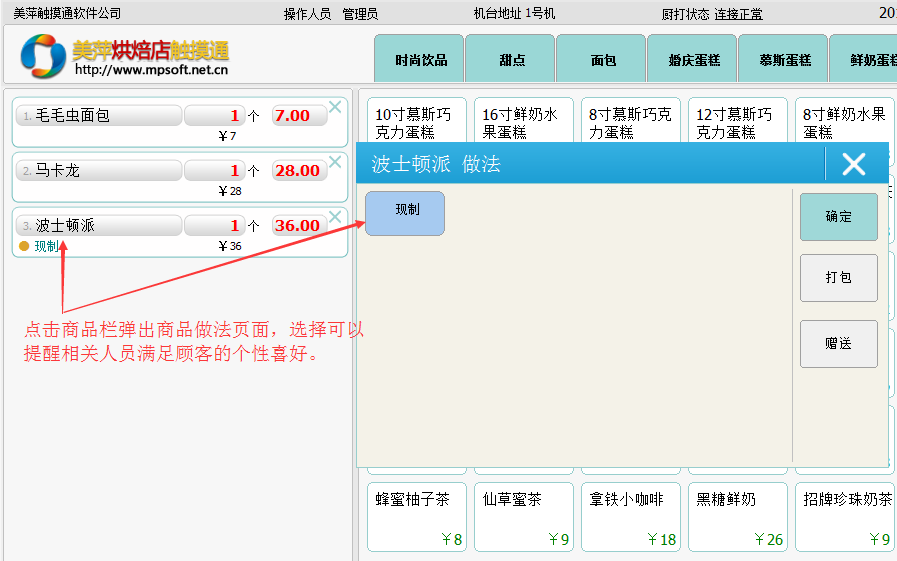Switch to 甜点 category tab
This screenshot has width=897, height=561.
pyautogui.click(x=512, y=59)
